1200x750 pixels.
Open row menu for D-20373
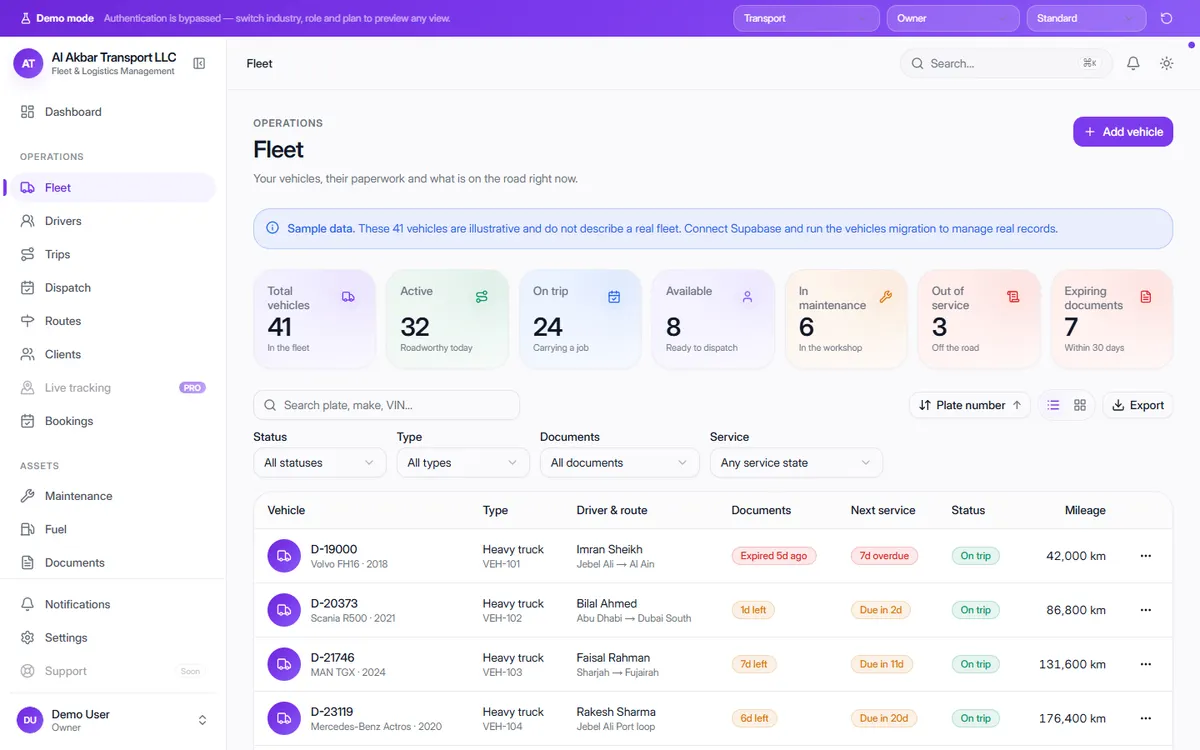pyautogui.click(x=1146, y=610)
